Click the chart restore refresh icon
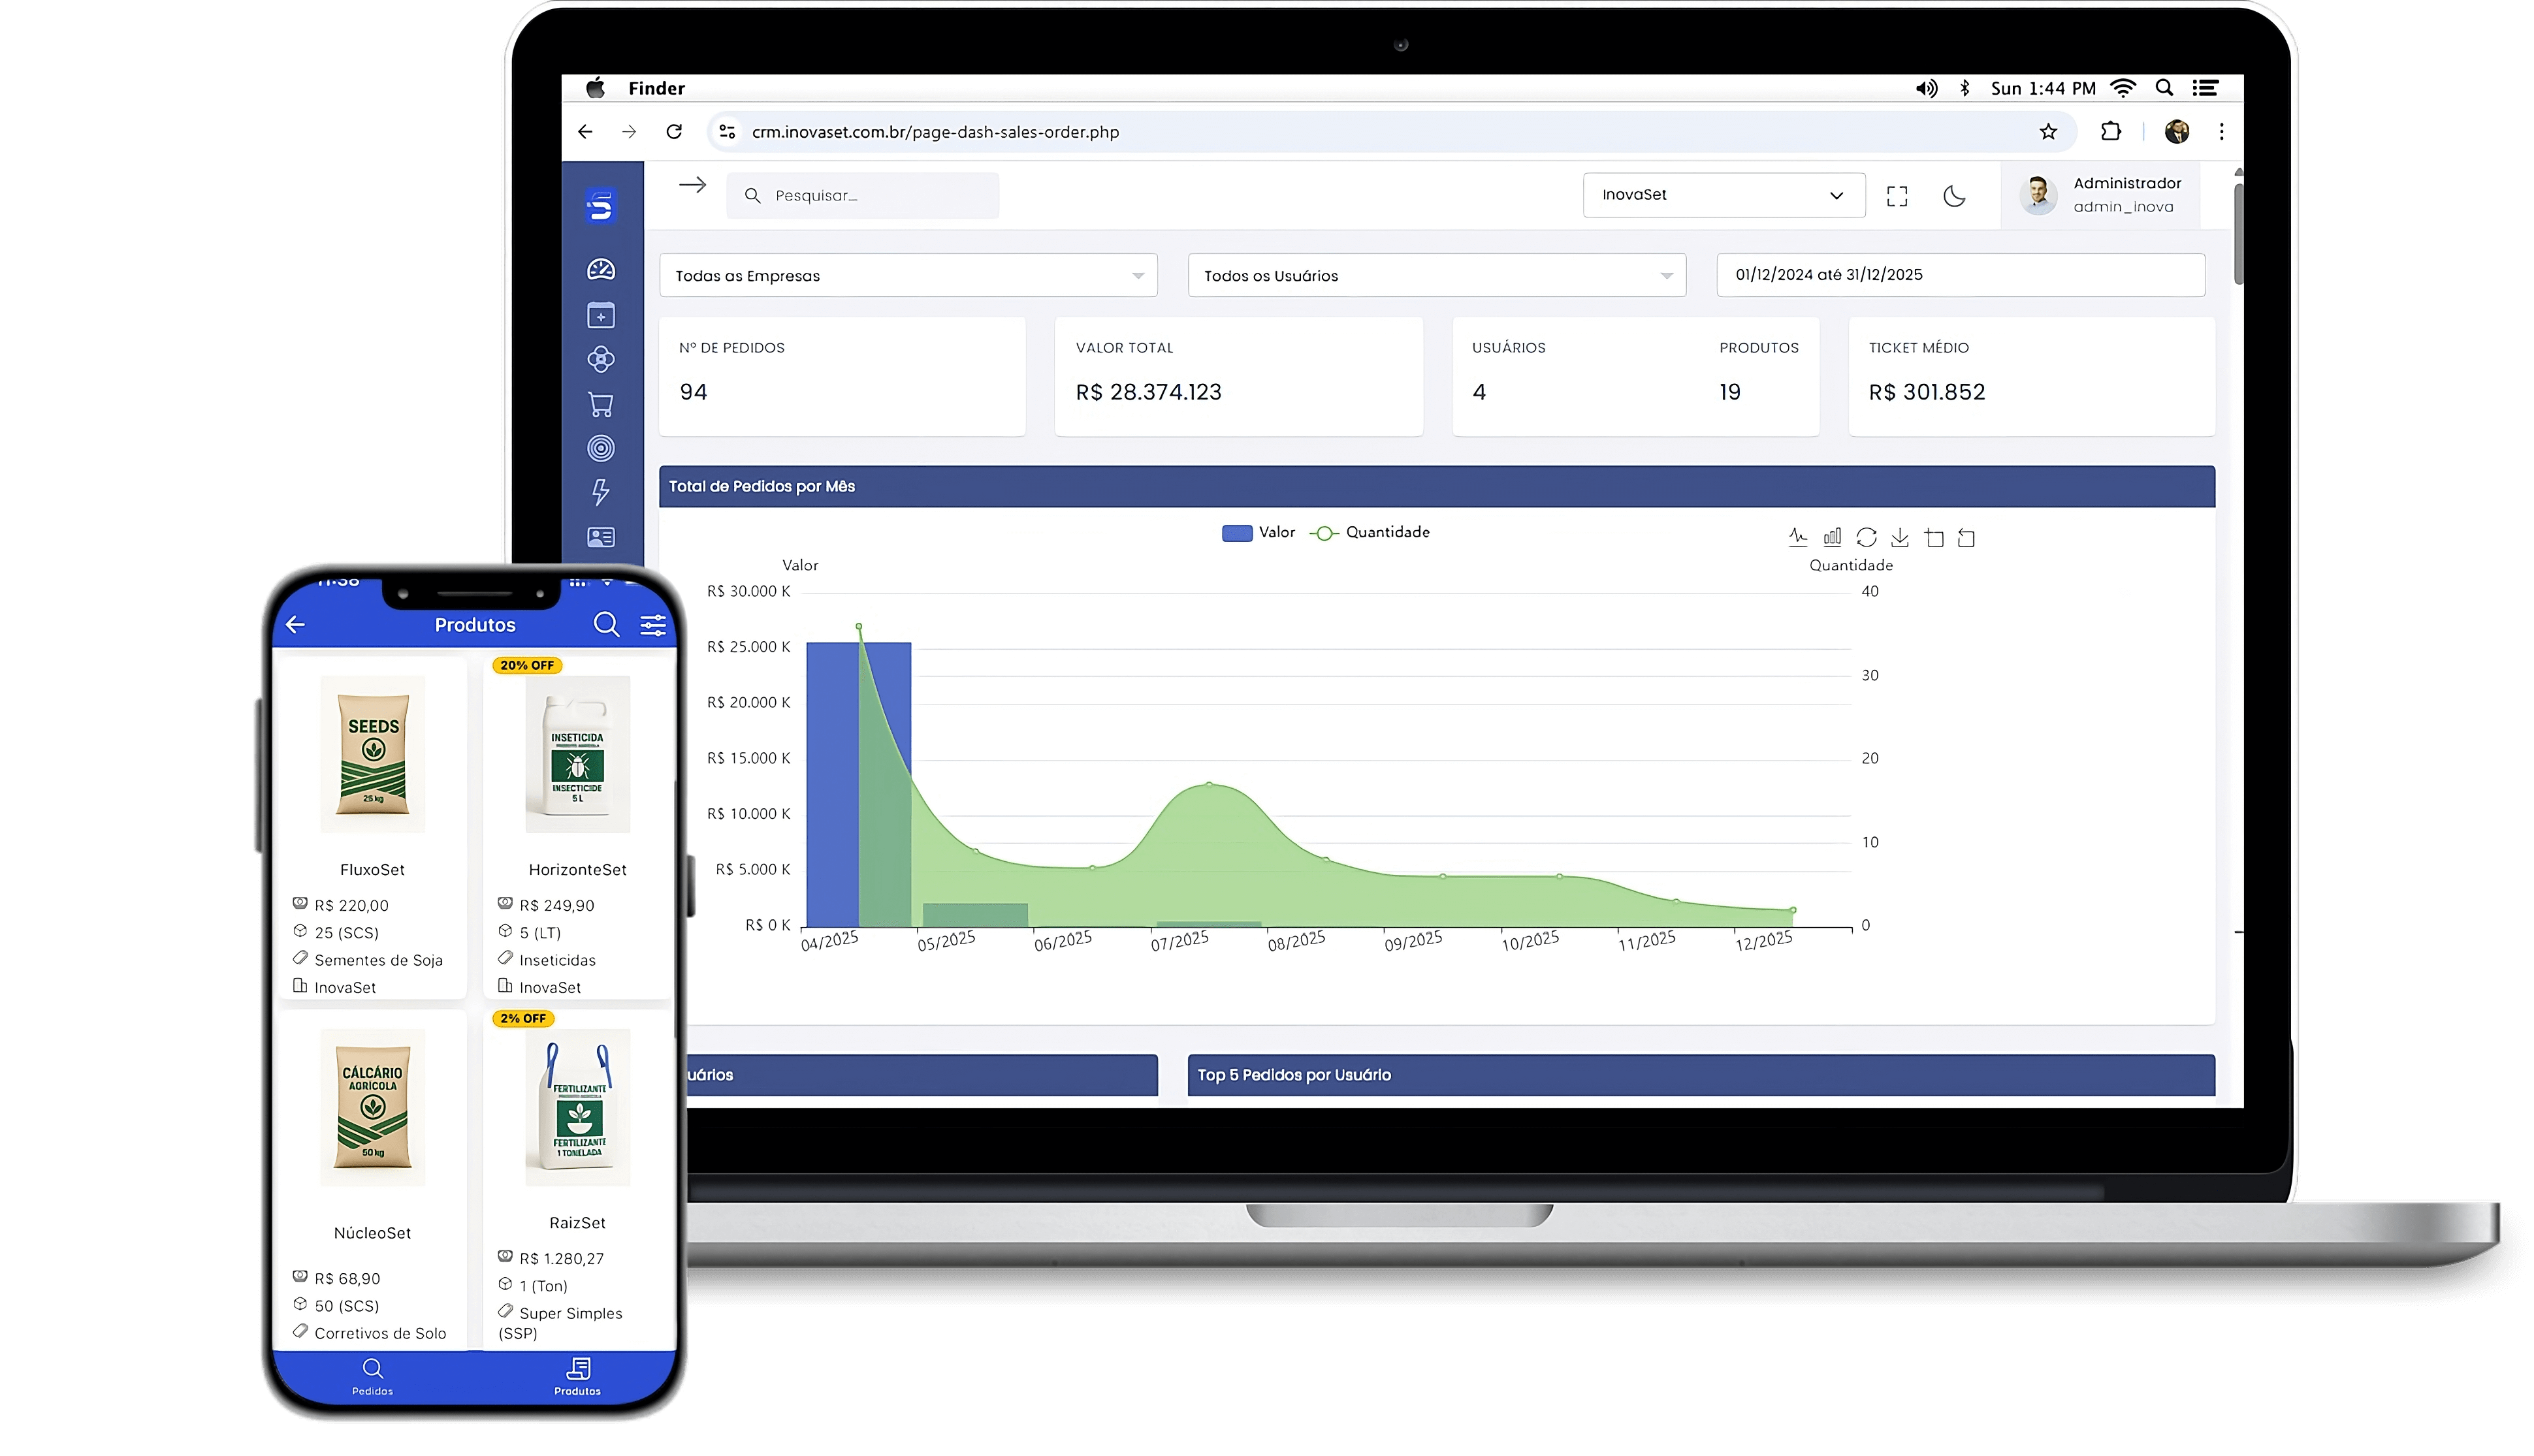This screenshot has width=2534, height=1456. point(1866,537)
